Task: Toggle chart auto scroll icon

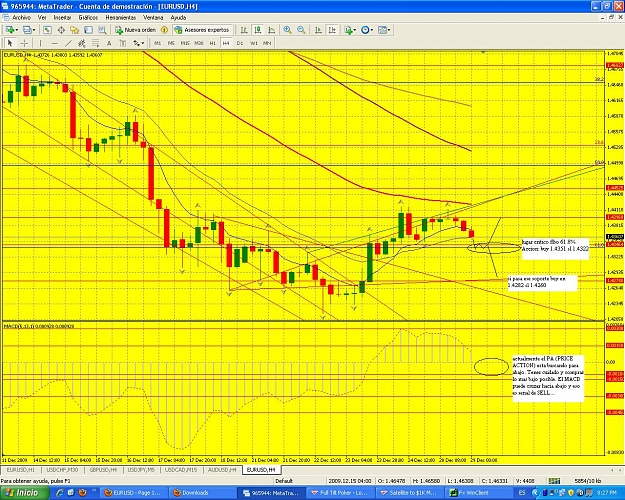Action: pos(318,30)
